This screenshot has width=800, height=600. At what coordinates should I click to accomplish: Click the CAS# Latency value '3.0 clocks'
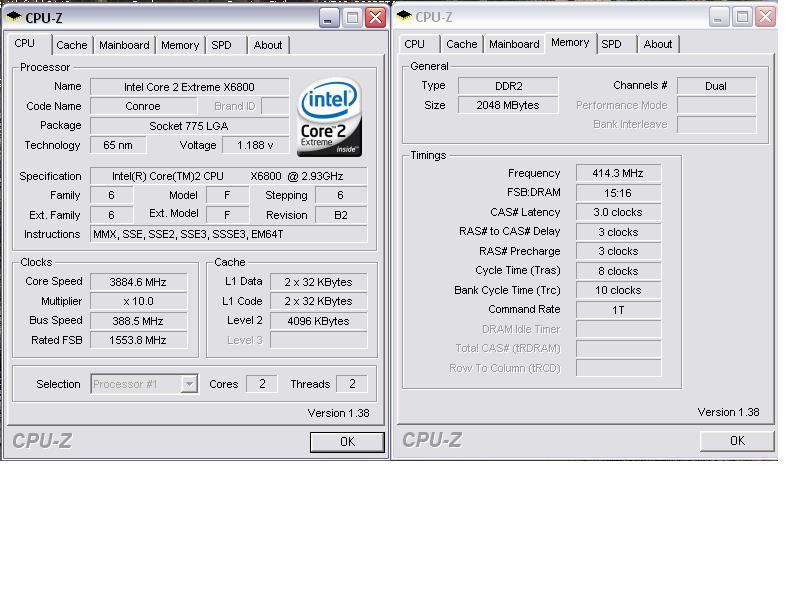click(x=618, y=212)
